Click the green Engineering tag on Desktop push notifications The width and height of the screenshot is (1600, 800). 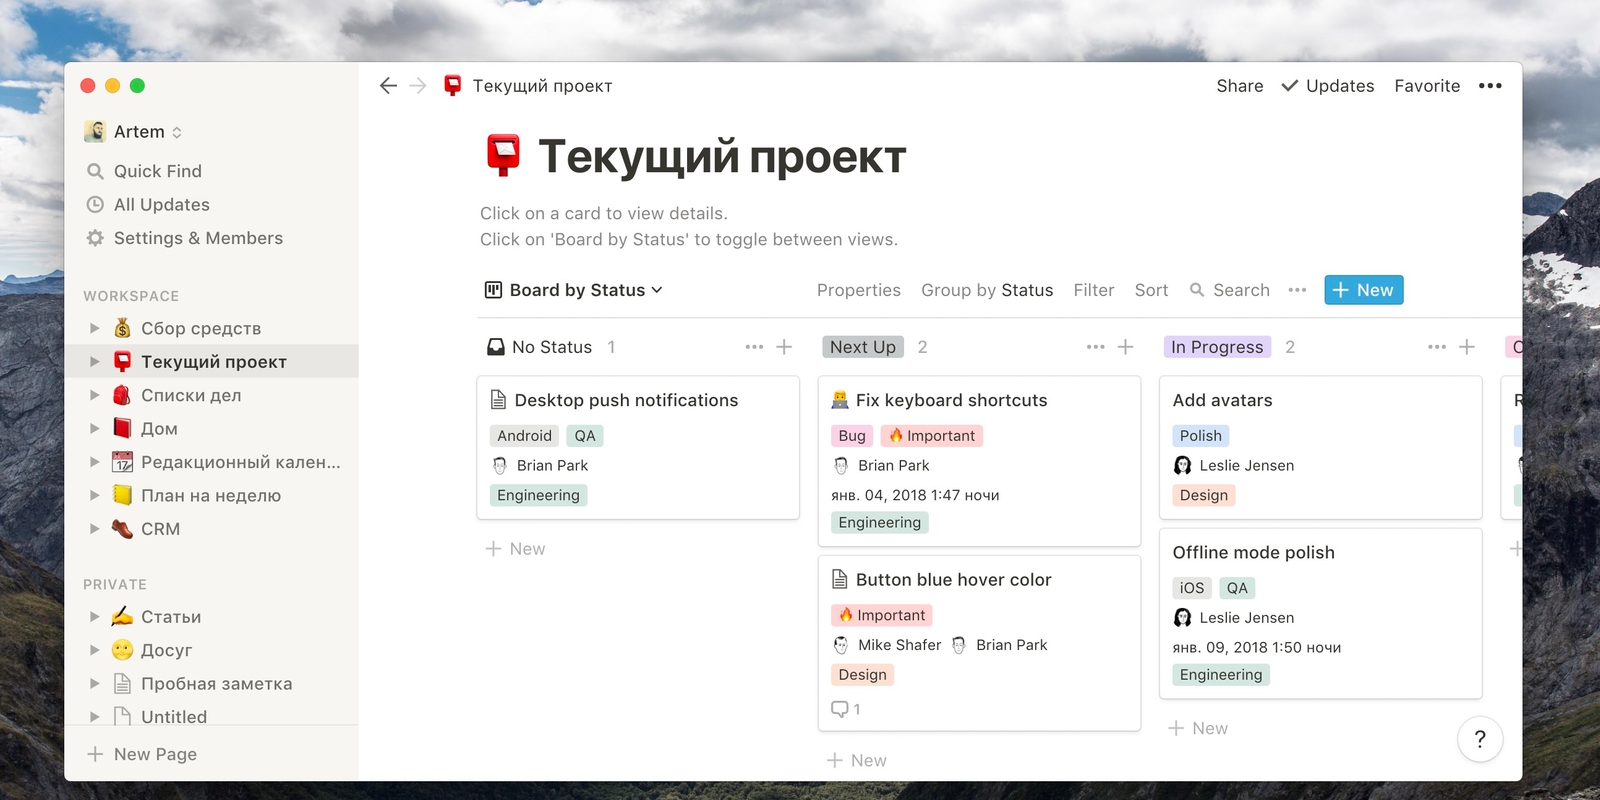click(x=538, y=495)
